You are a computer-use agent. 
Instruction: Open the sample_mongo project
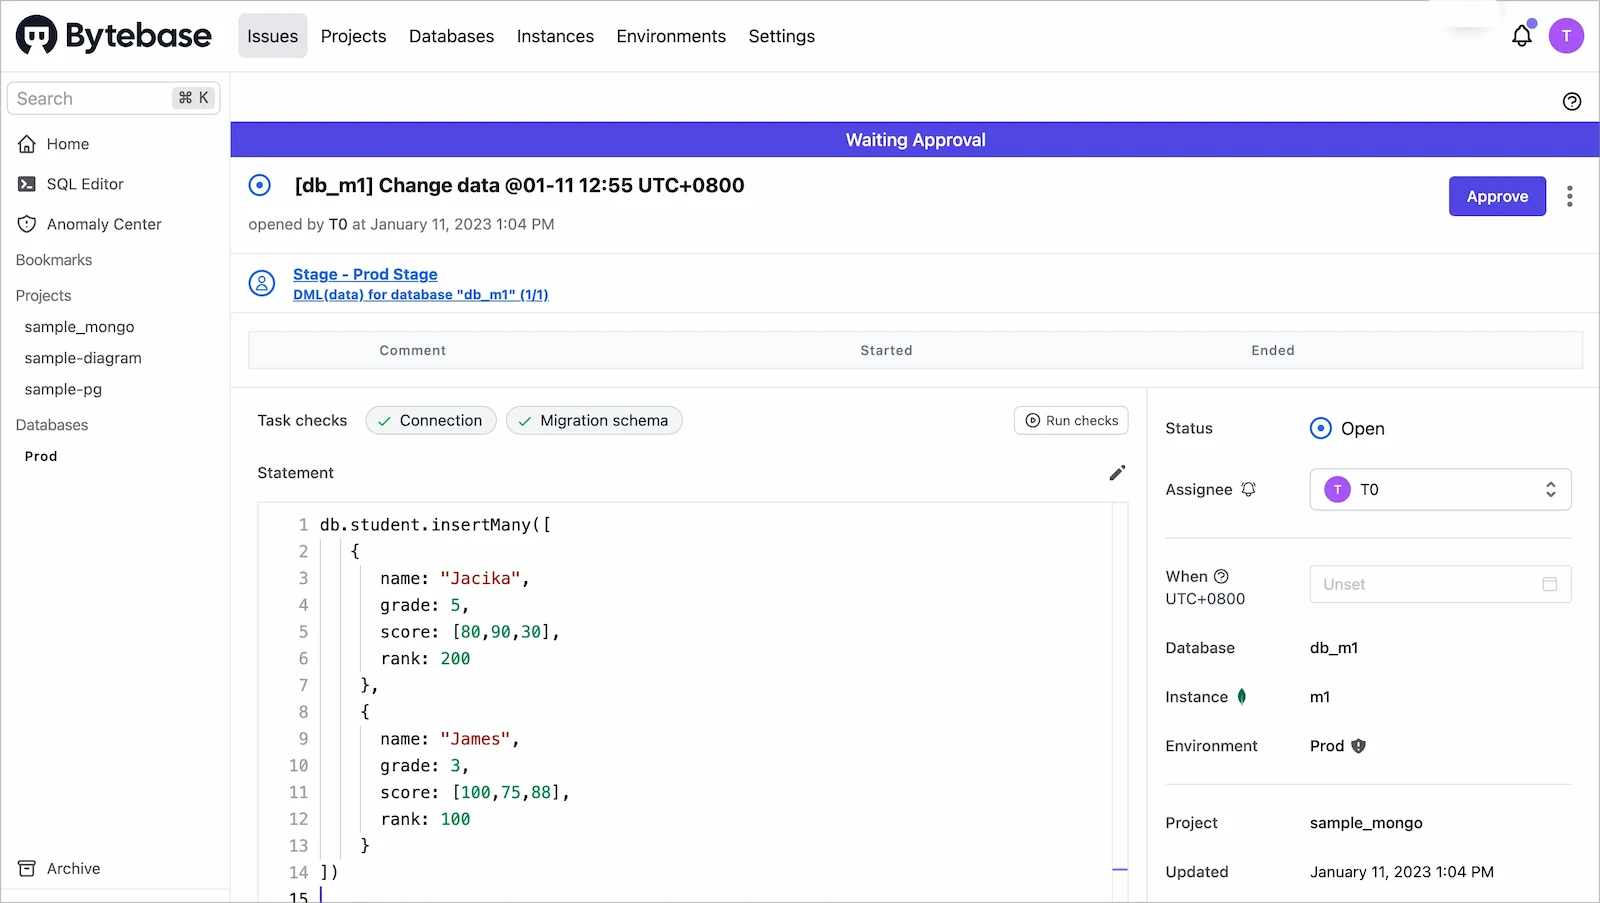[x=79, y=327]
